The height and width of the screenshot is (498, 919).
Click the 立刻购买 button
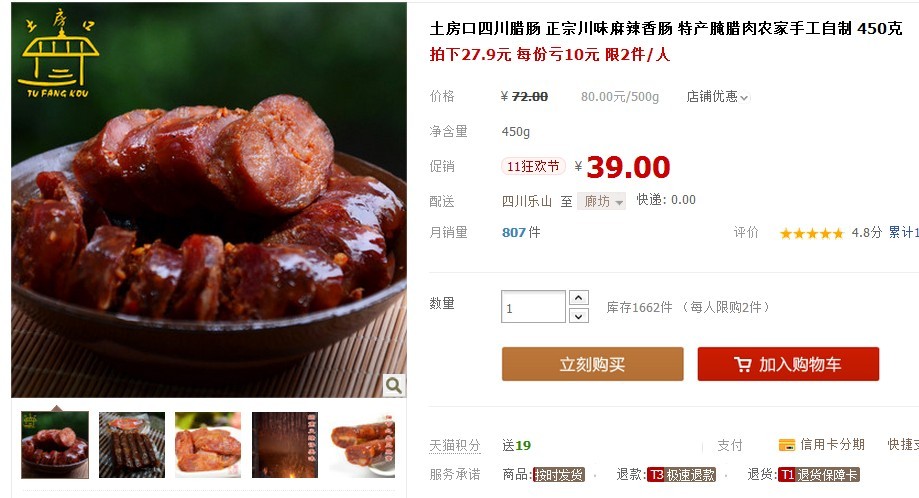(593, 364)
